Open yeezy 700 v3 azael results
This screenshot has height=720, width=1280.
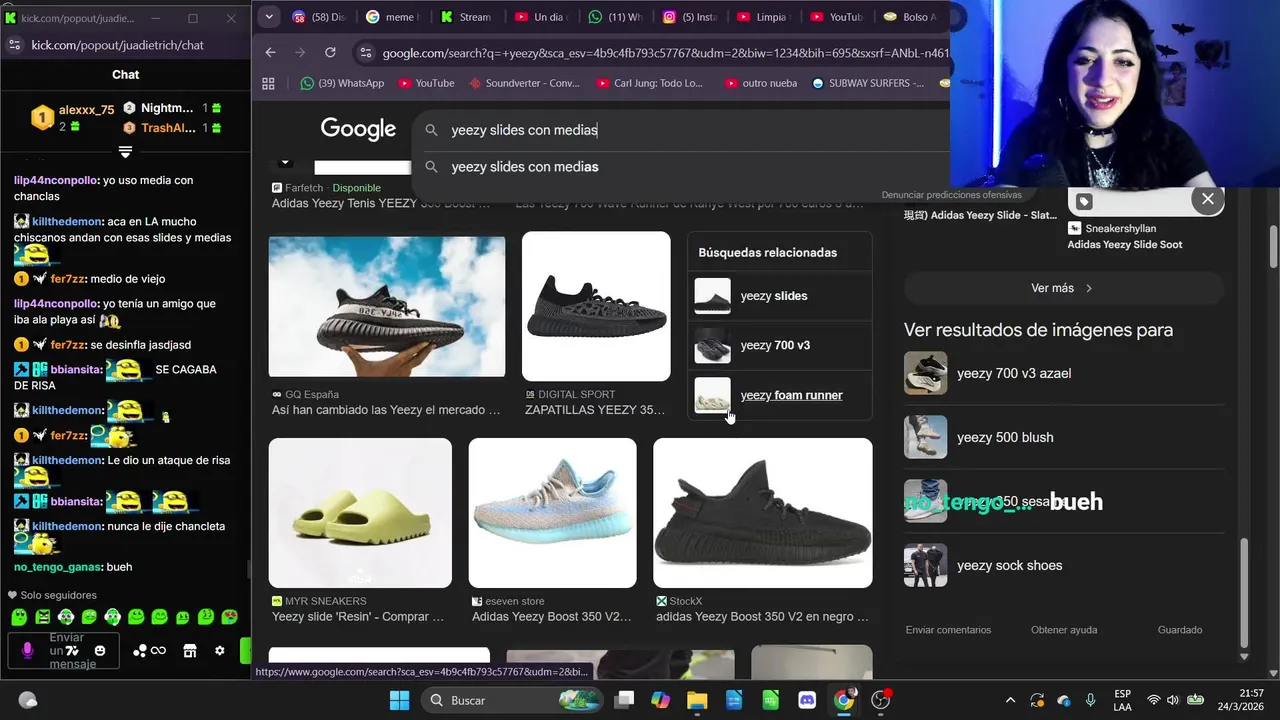[1064, 373]
